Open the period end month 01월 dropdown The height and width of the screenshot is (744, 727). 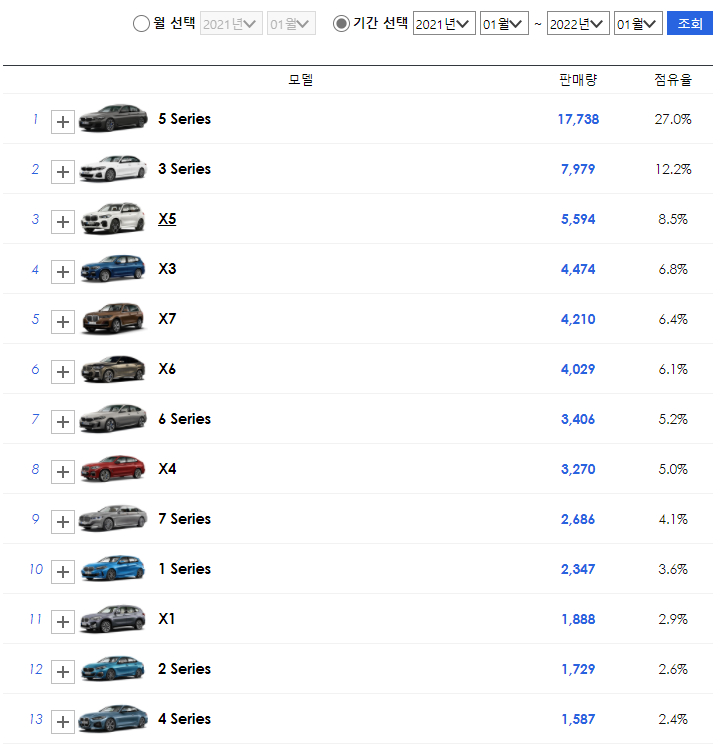coord(638,23)
